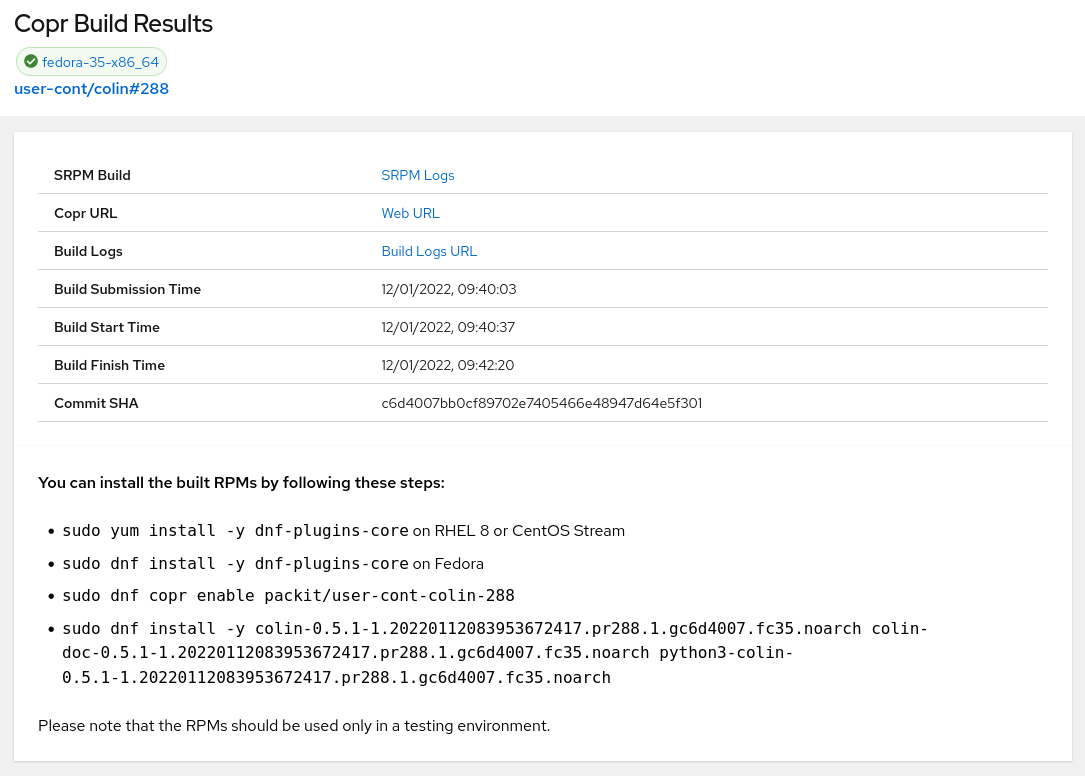The image size is (1085, 776).
Task: Click the Copr URL row label
Action: point(85,213)
